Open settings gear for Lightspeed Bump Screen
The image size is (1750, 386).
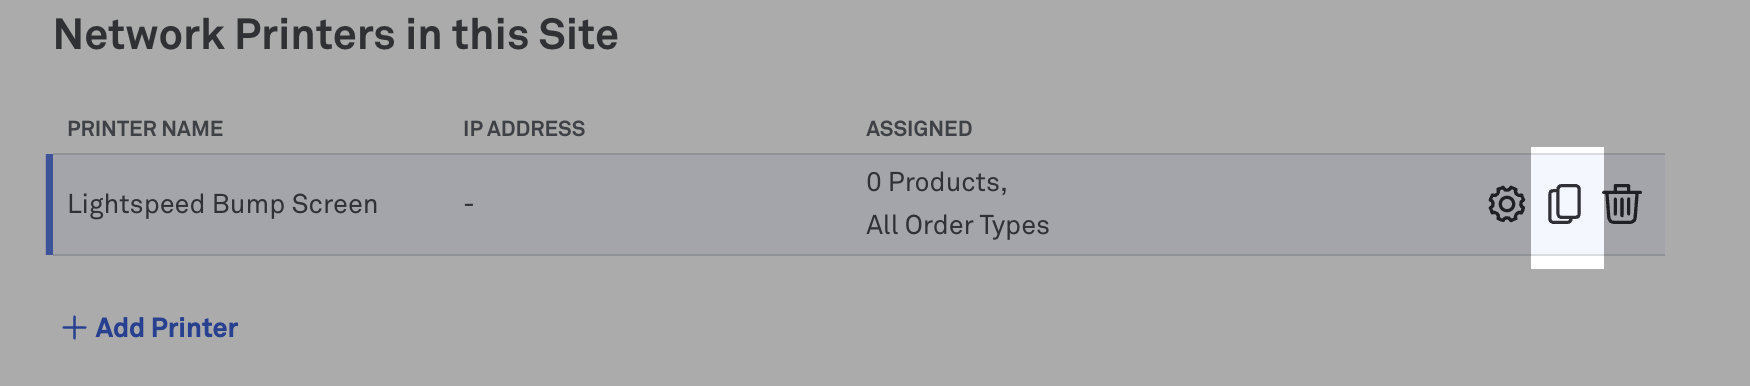1506,204
